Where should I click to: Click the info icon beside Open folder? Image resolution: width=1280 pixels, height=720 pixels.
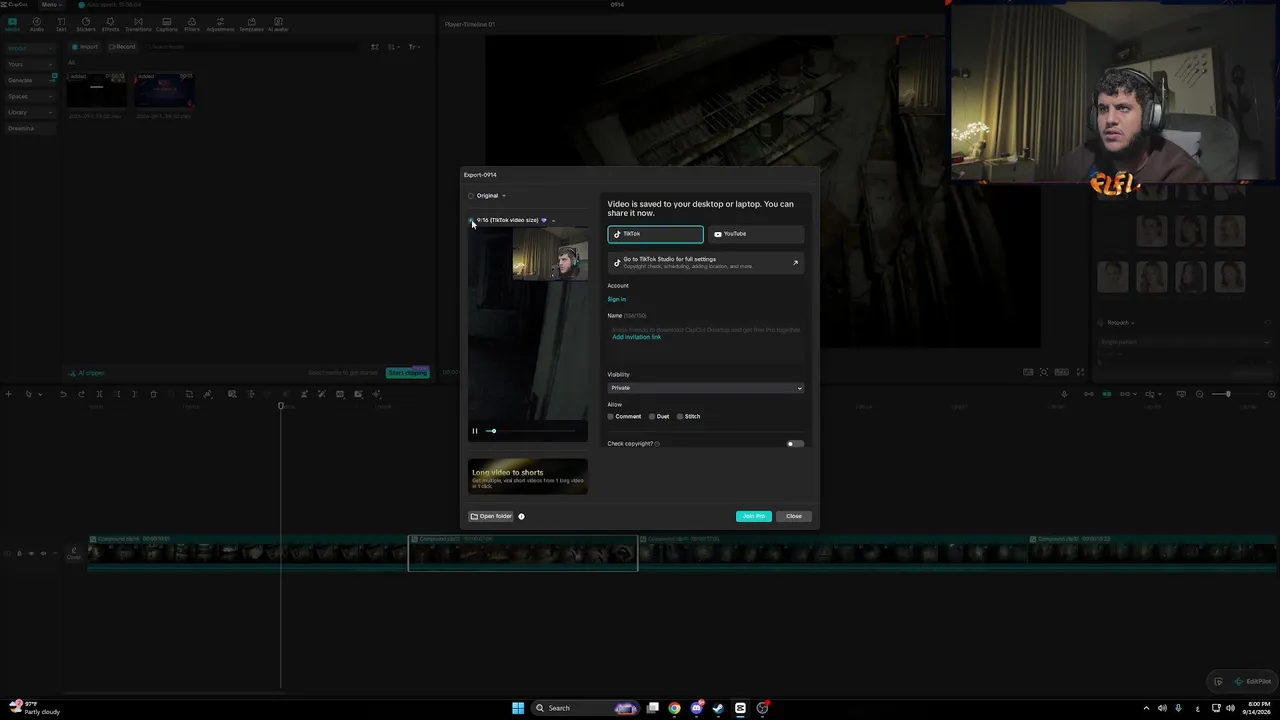click(521, 516)
